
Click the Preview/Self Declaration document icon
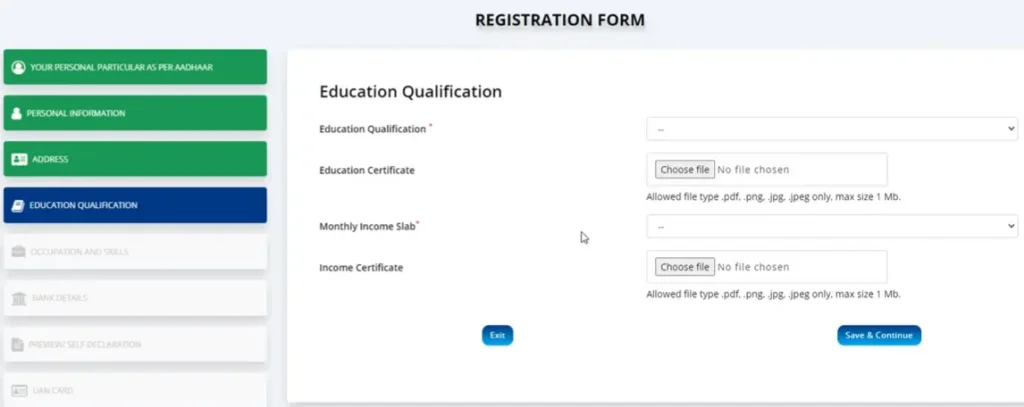18,345
